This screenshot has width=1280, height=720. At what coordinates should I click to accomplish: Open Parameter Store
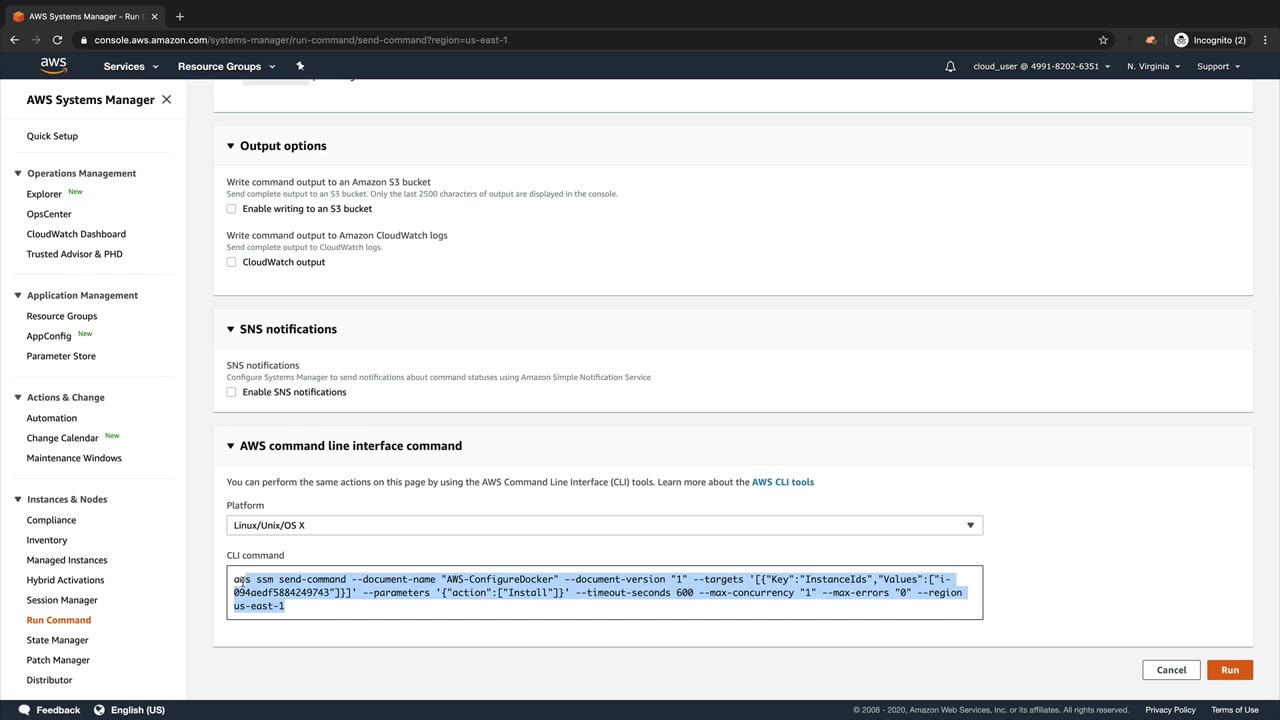click(x=61, y=356)
